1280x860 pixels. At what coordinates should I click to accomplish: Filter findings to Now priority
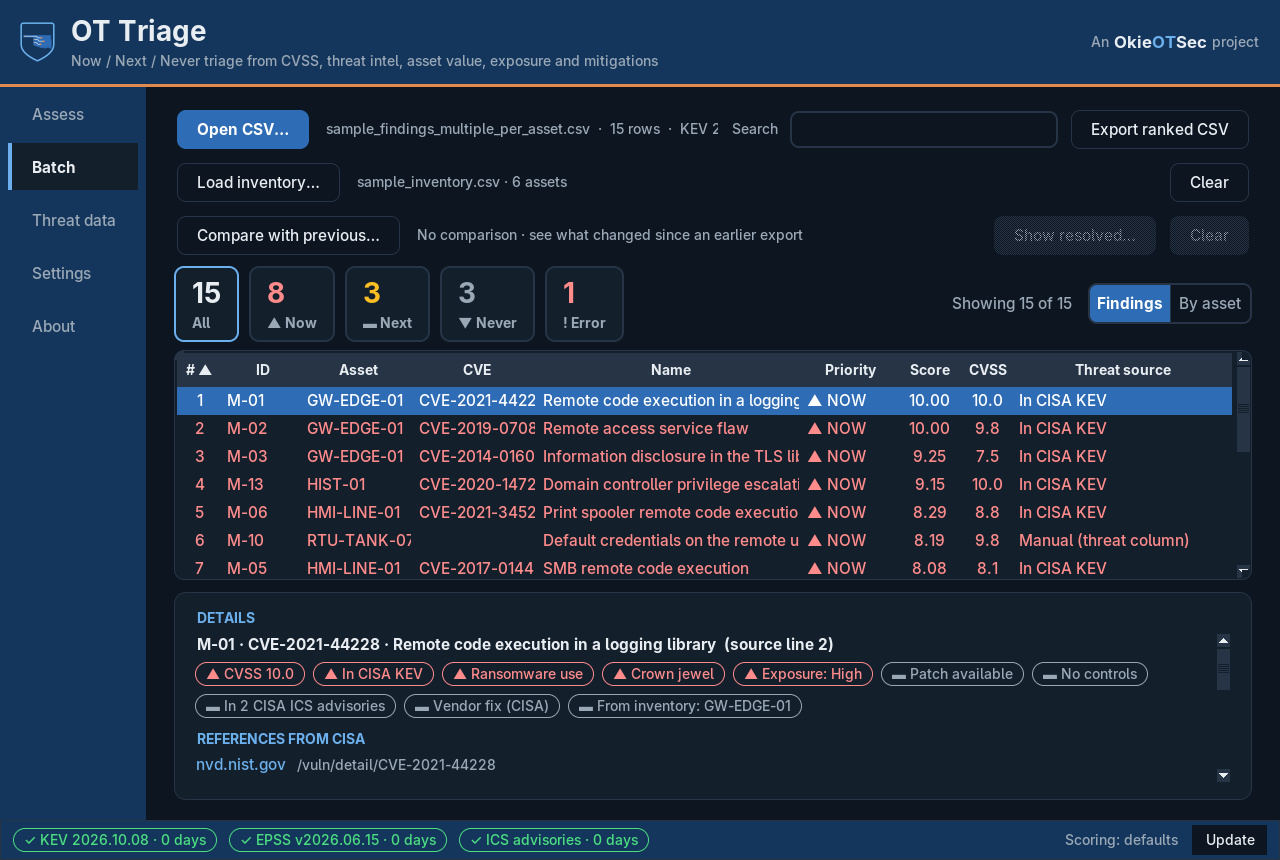point(292,304)
